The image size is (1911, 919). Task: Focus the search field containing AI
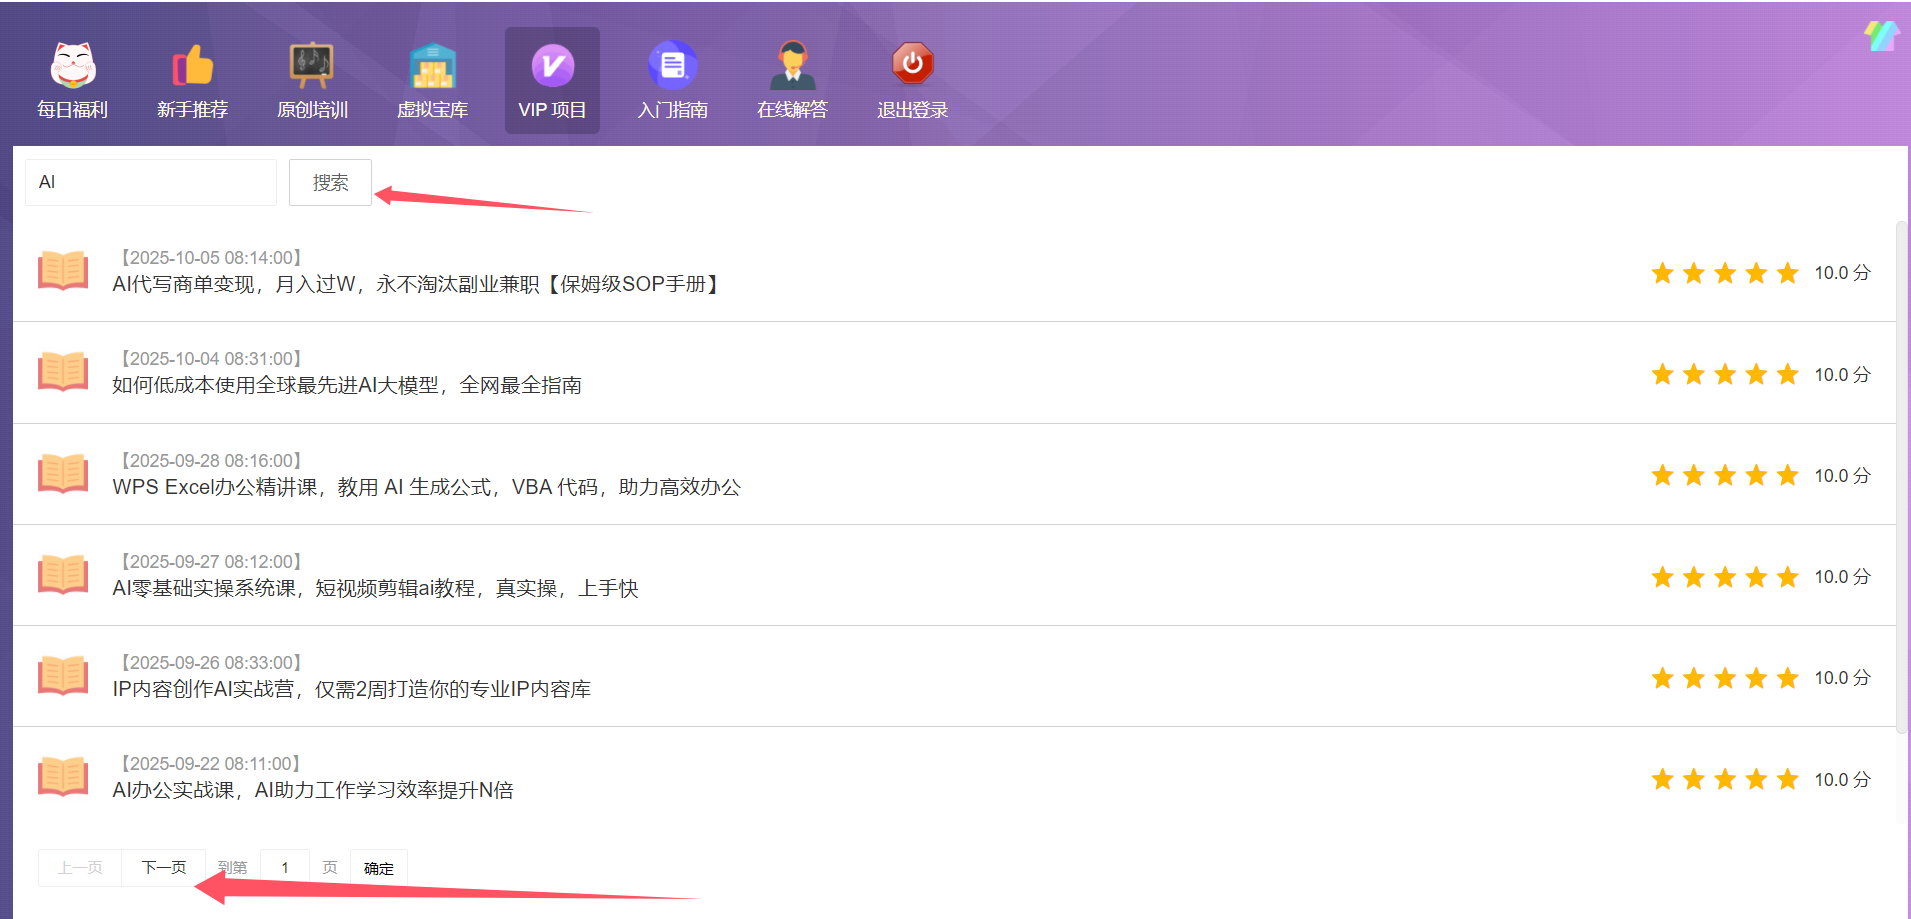pyautogui.click(x=151, y=183)
